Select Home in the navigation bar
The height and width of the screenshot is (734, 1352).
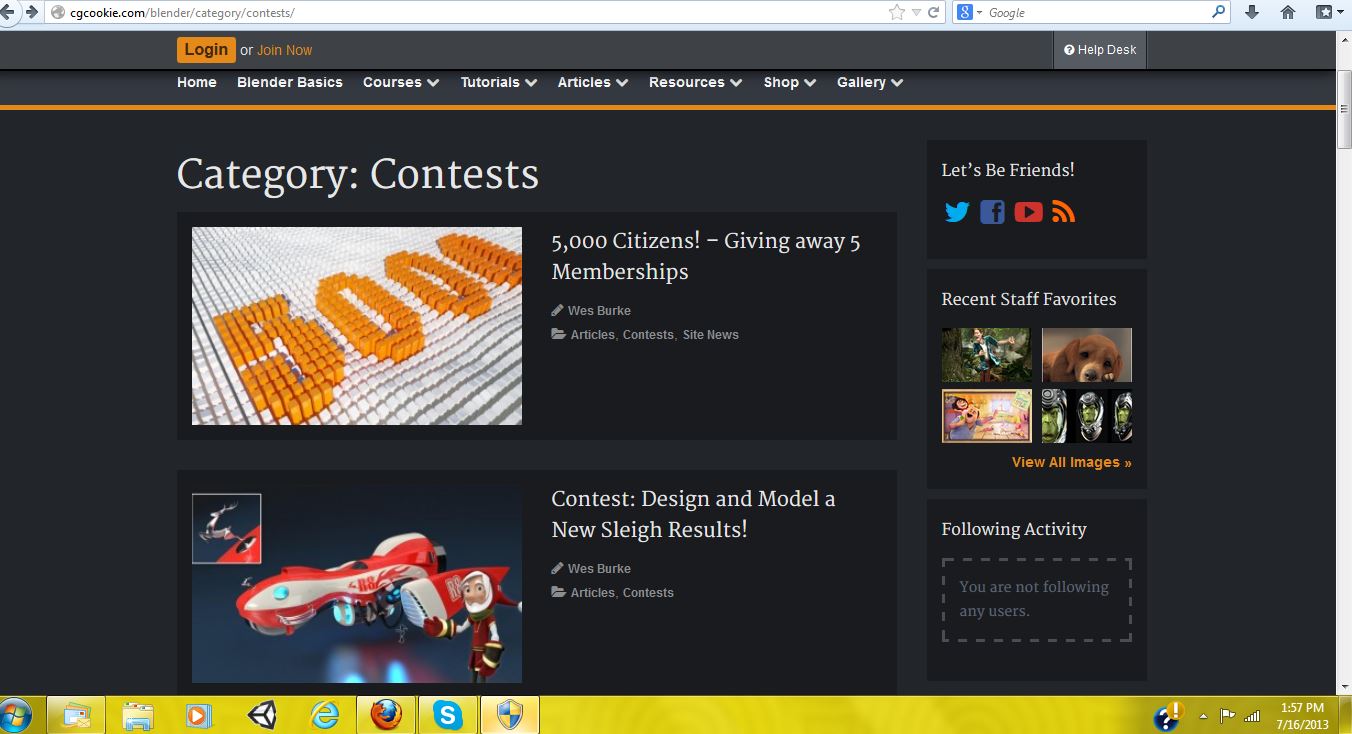(x=196, y=82)
